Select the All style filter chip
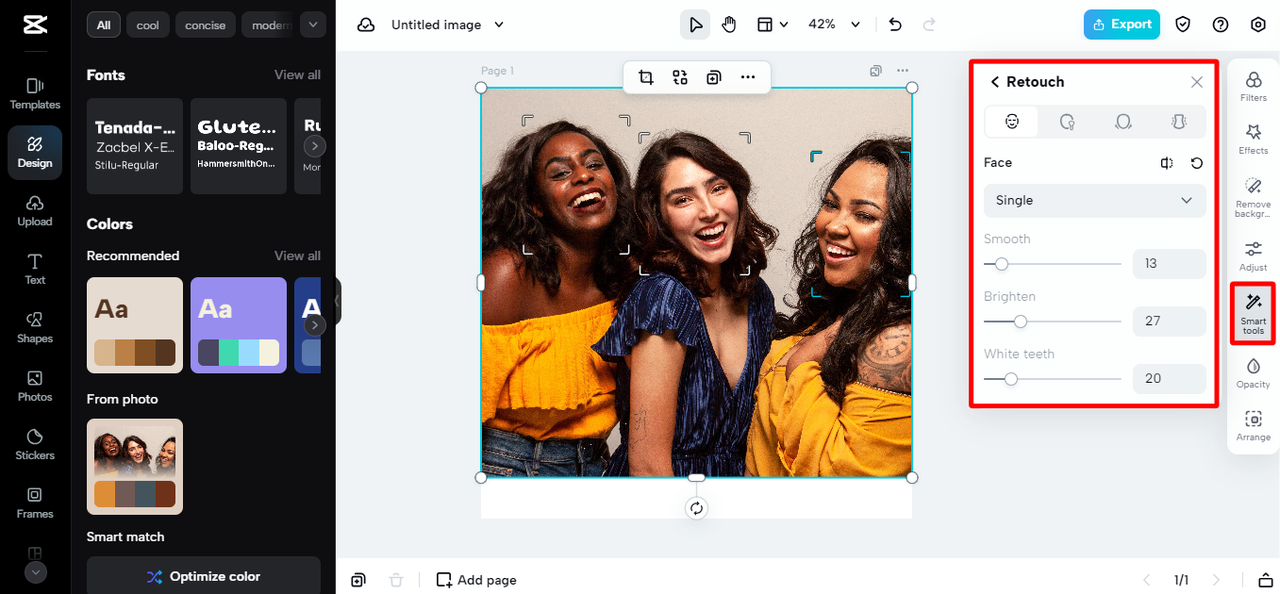The width and height of the screenshot is (1280, 594). (x=103, y=25)
